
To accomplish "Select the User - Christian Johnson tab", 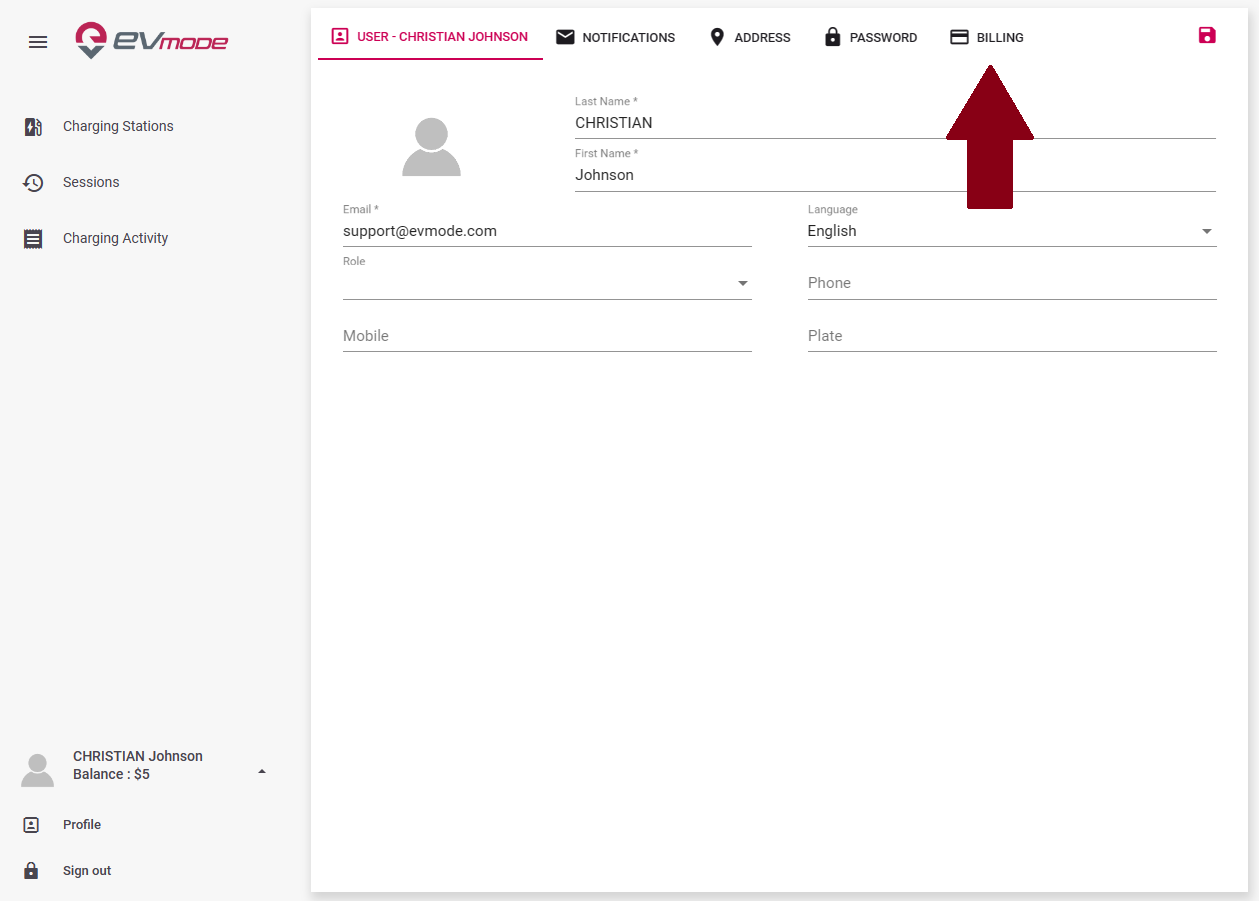I will (430, 37).
